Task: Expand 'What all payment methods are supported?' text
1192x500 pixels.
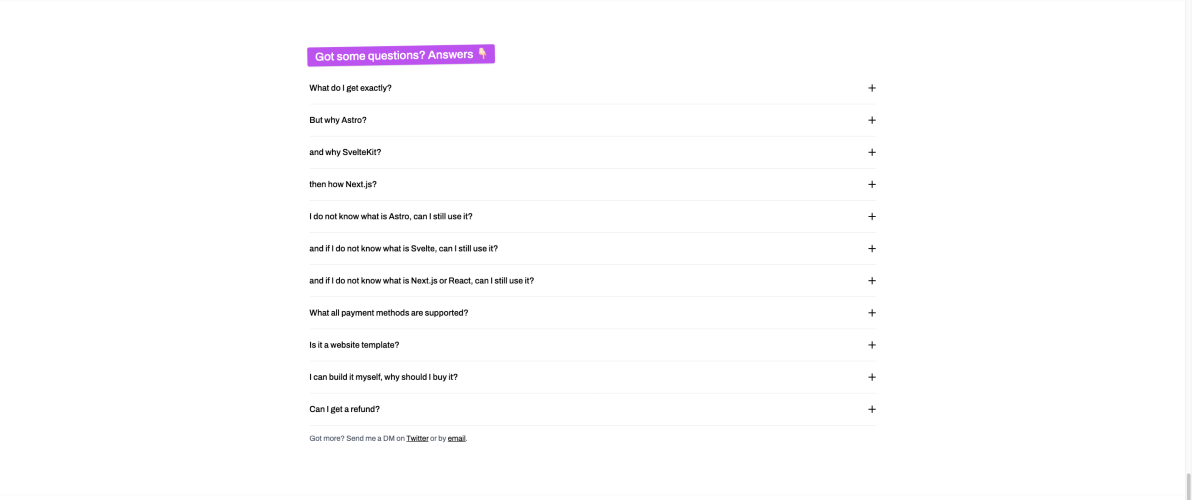Action: [388, 313]
